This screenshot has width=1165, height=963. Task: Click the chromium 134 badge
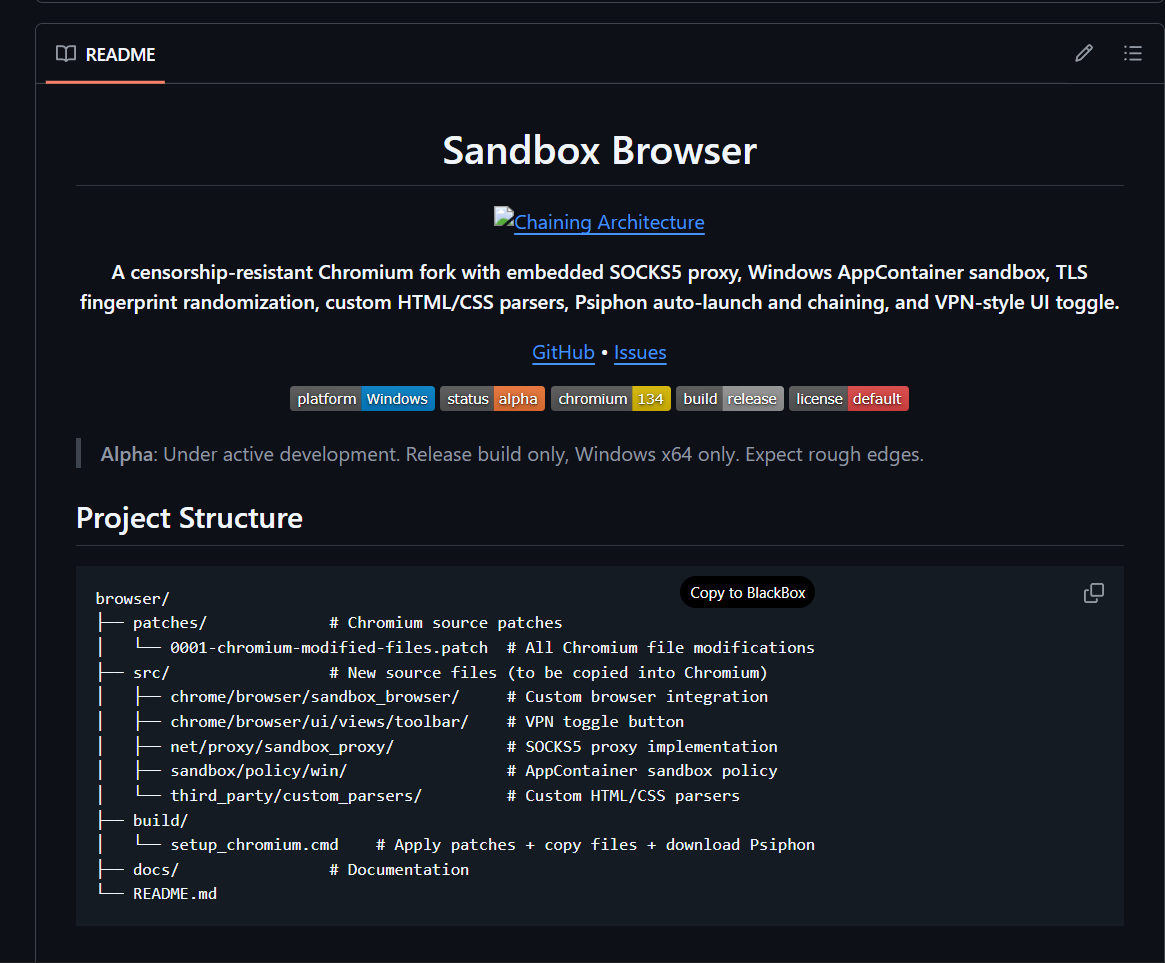click(x=611, y=399)
